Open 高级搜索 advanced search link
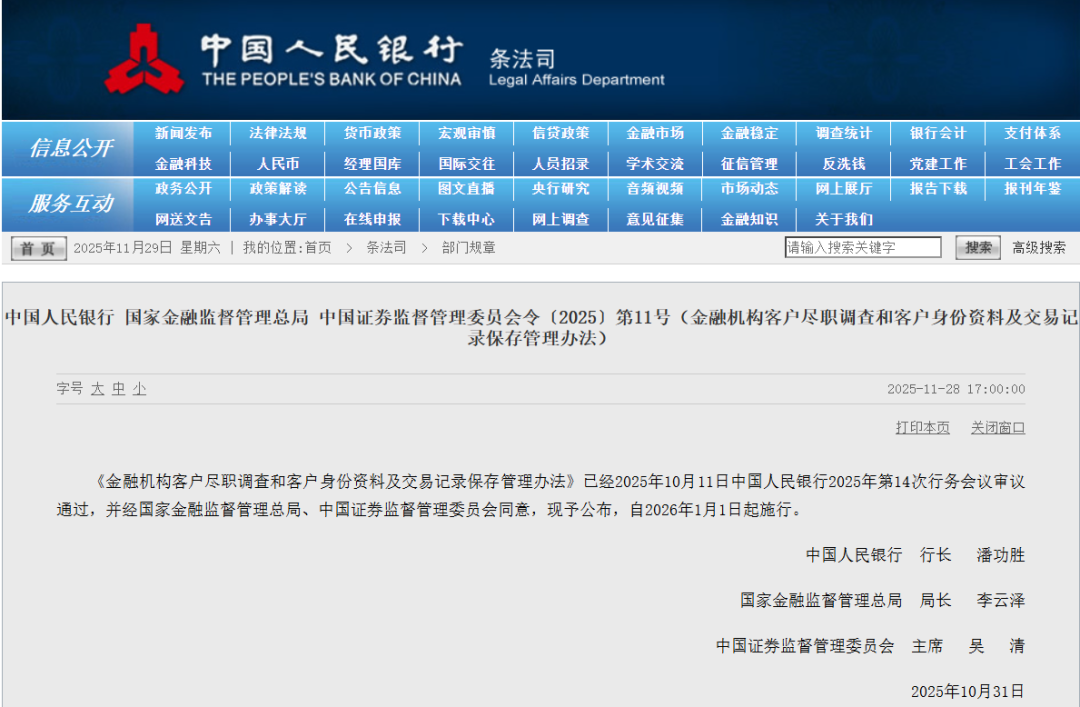This screenshot has width=1080, height=707. [x=1039, y=248]
